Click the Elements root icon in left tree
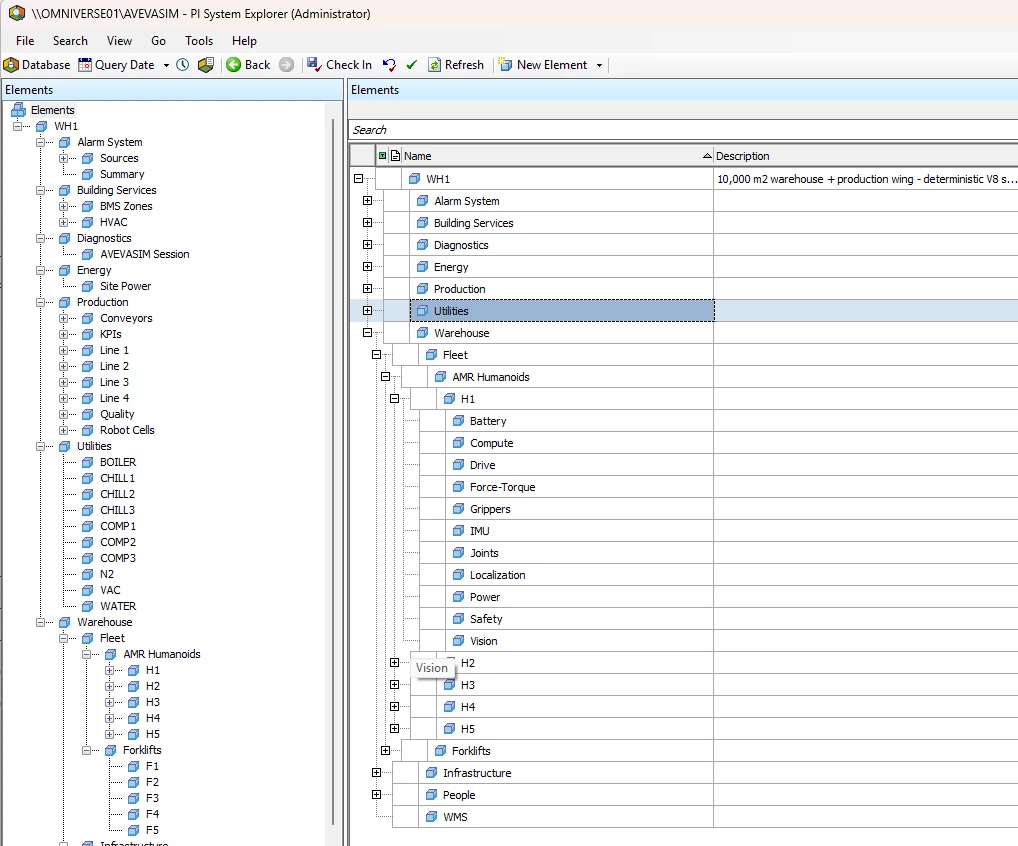1018x846 pixels. click(x=19, y=110)
